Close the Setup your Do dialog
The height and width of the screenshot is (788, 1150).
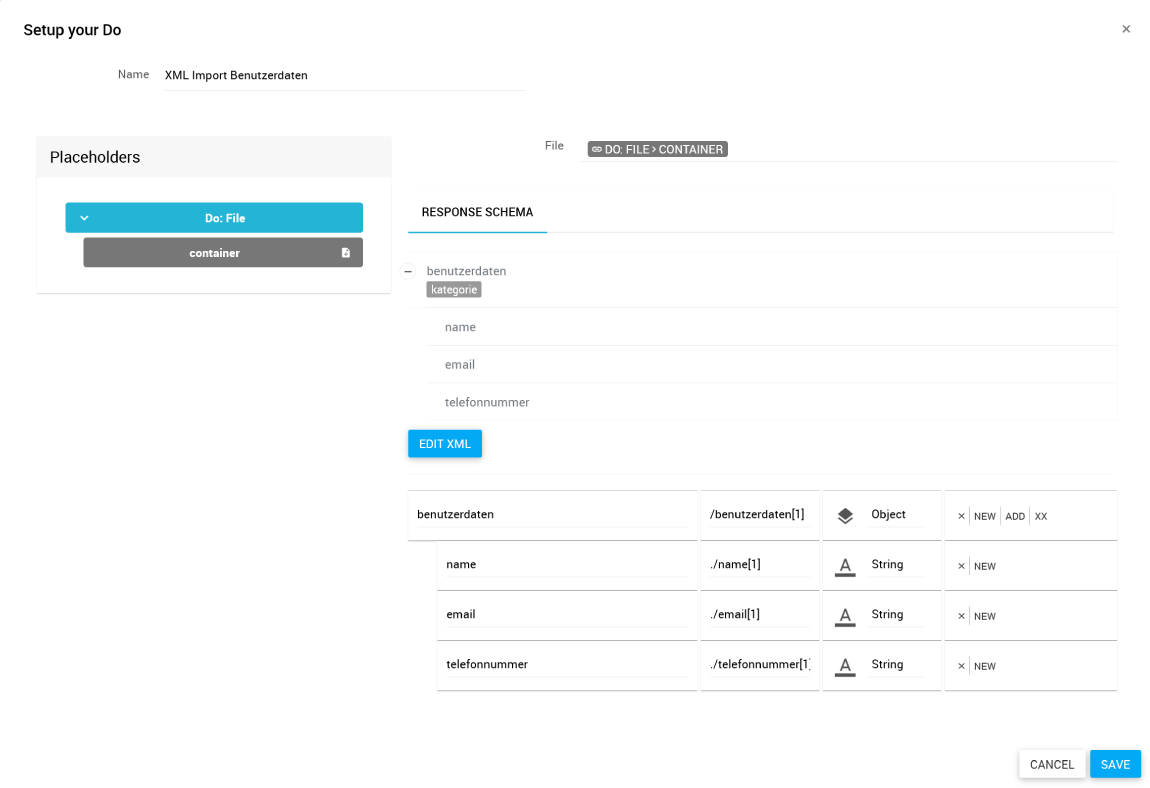(x=1126, y=29)
